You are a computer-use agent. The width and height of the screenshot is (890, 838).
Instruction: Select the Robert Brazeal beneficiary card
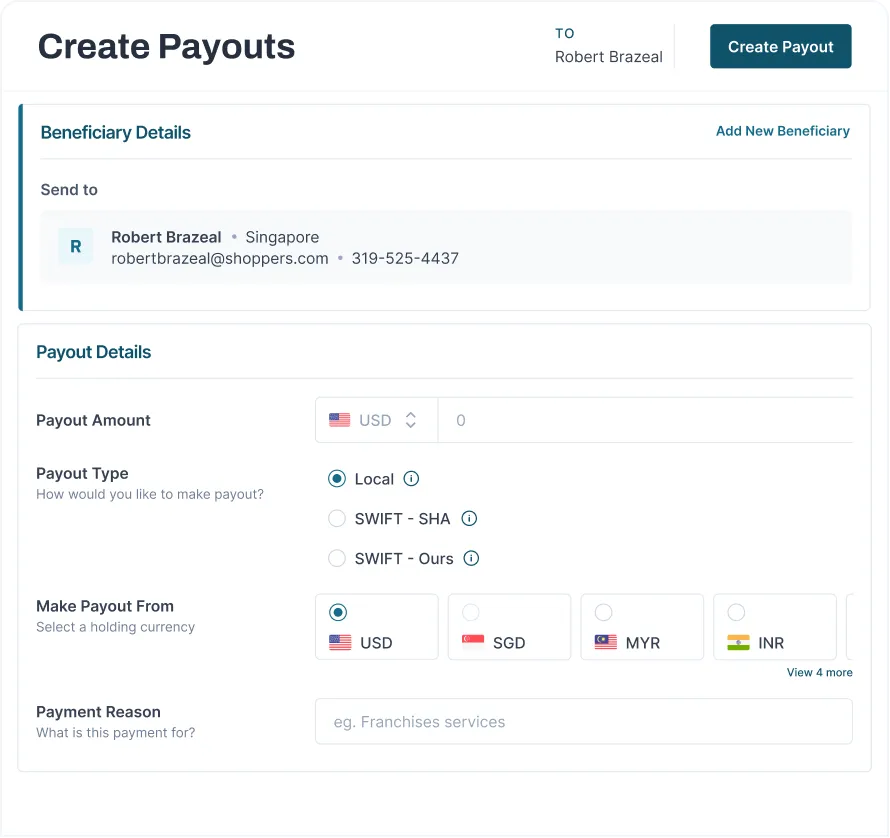445,247
